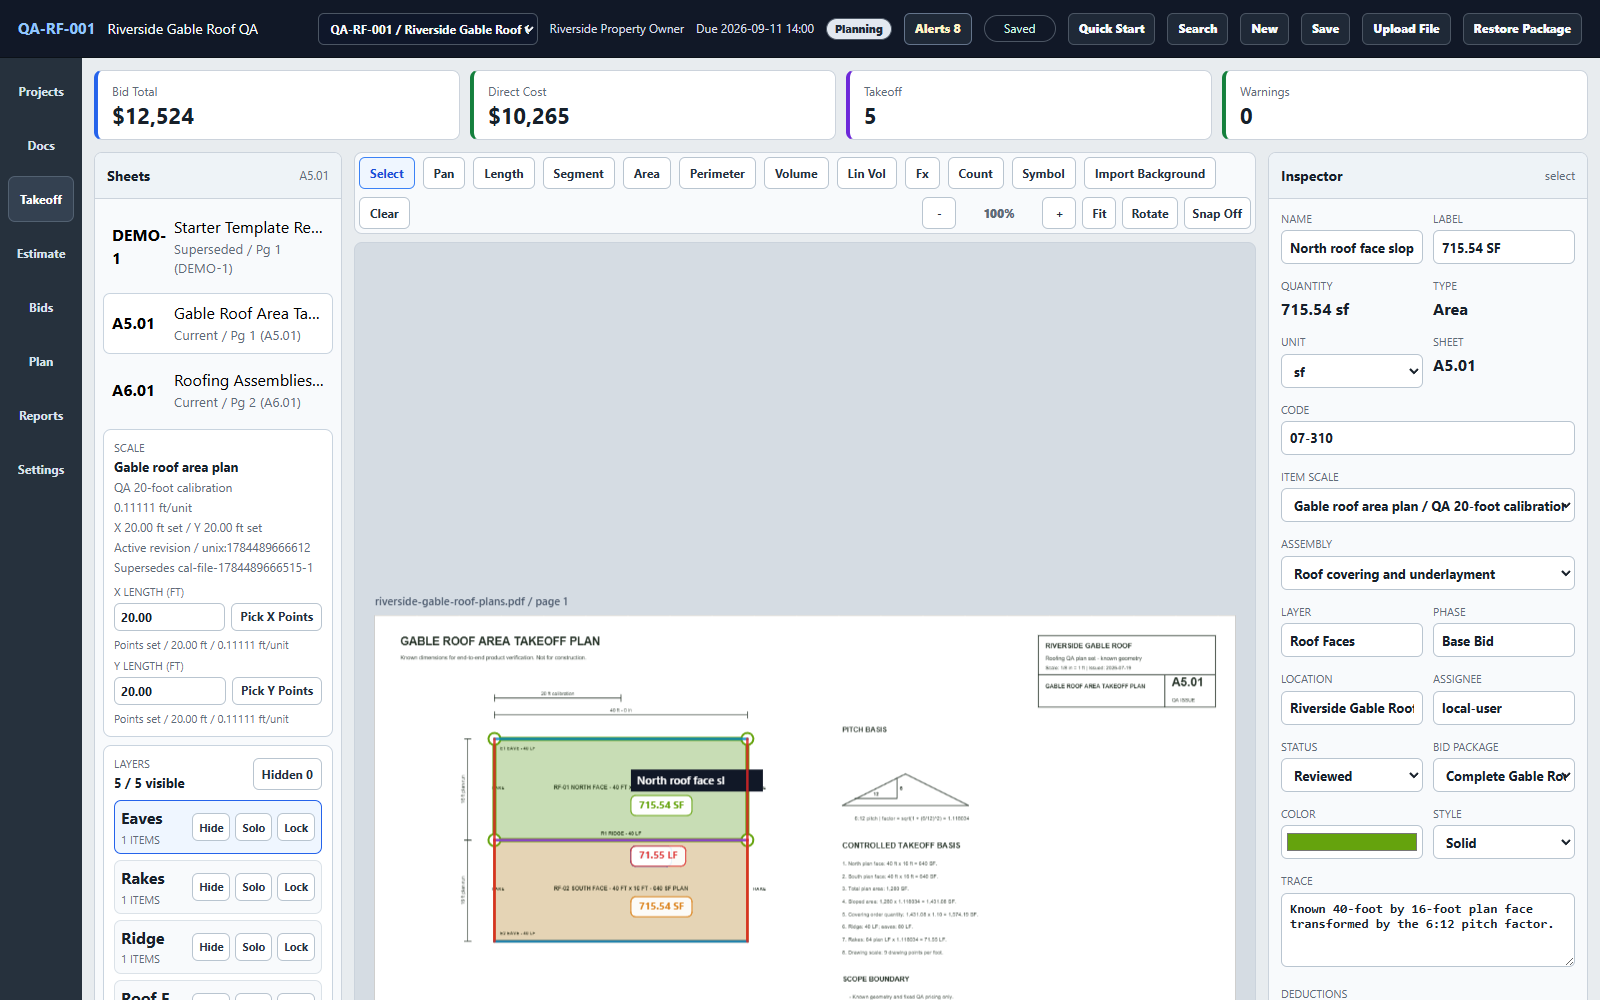Image resolution: width=1600 pixels, height=1000 pixels.
Task: Open Settings in sidebar
Action: [x=41, y=470]
